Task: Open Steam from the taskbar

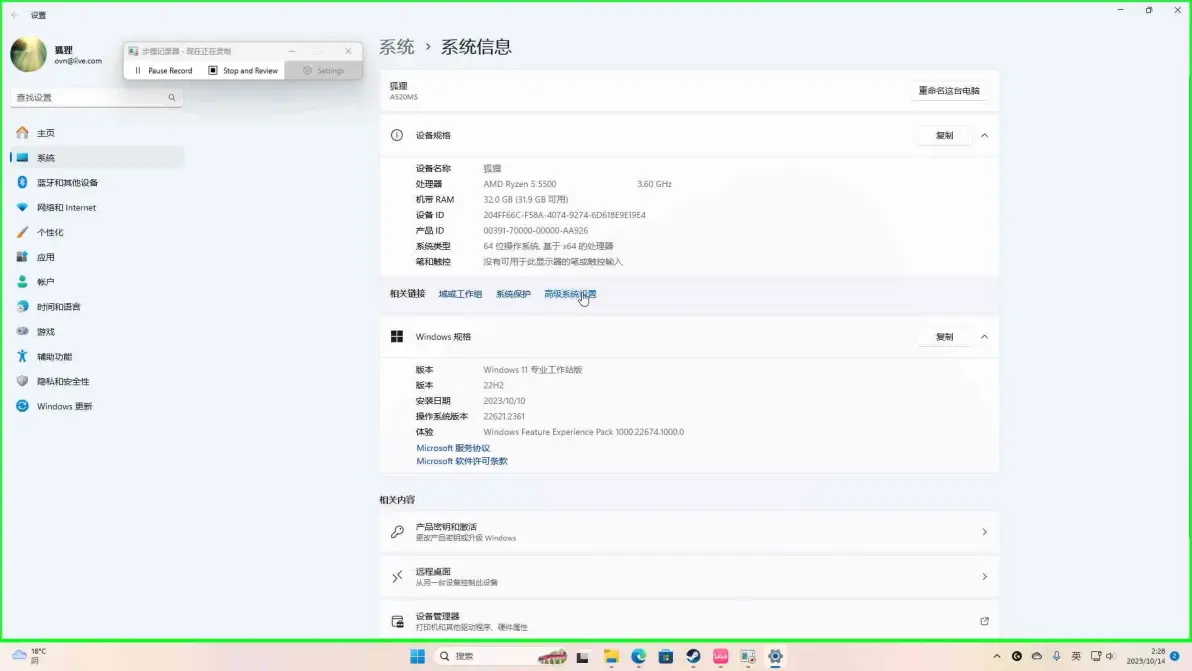Action: tap(693, 657)
